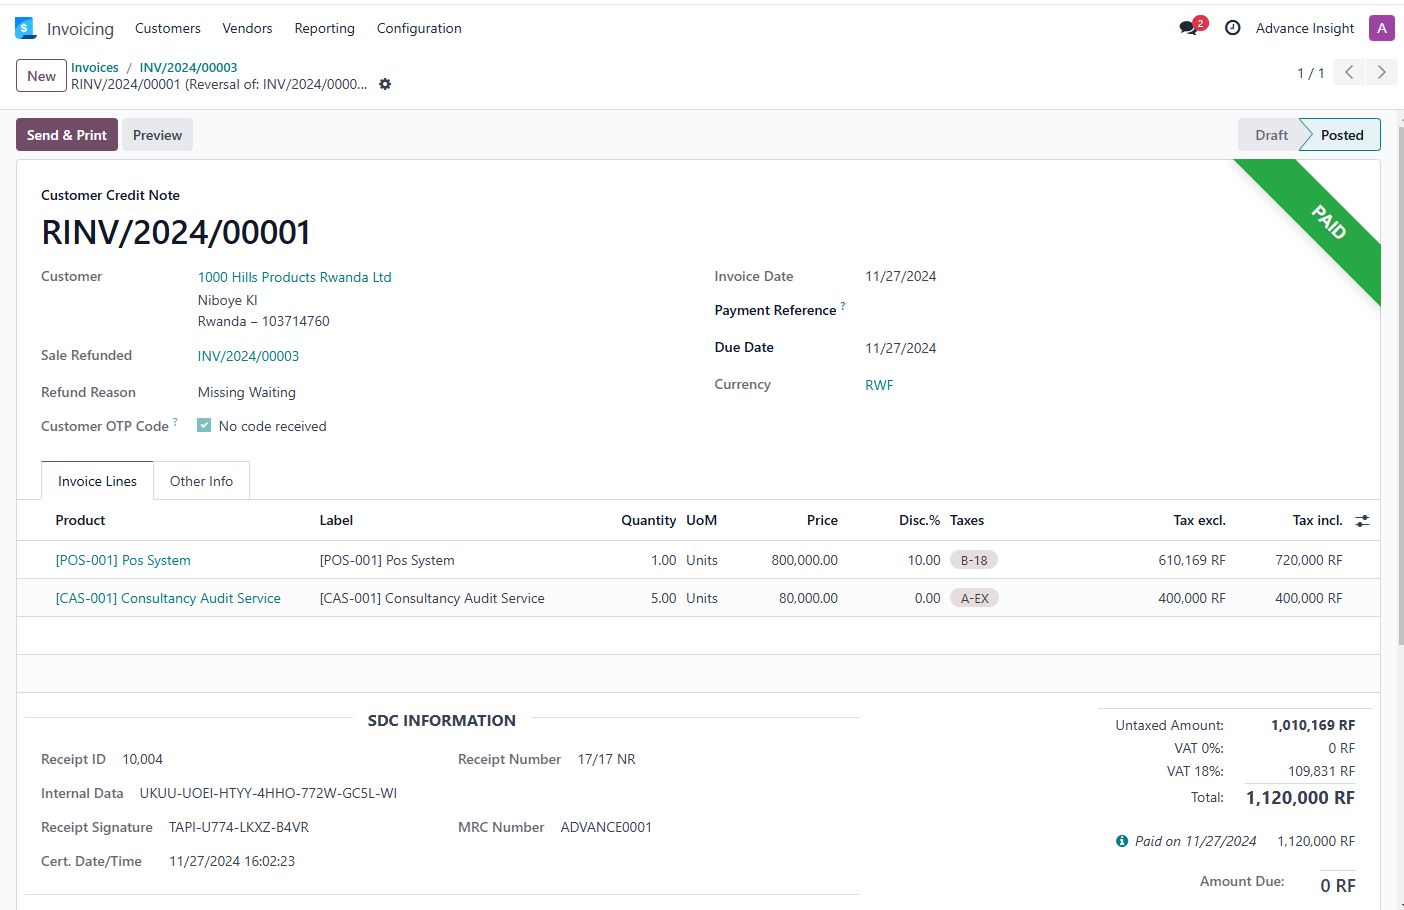
Task: Open Sale Refunded INV/2024/00003 link
Action: click(x=248, y=356)
